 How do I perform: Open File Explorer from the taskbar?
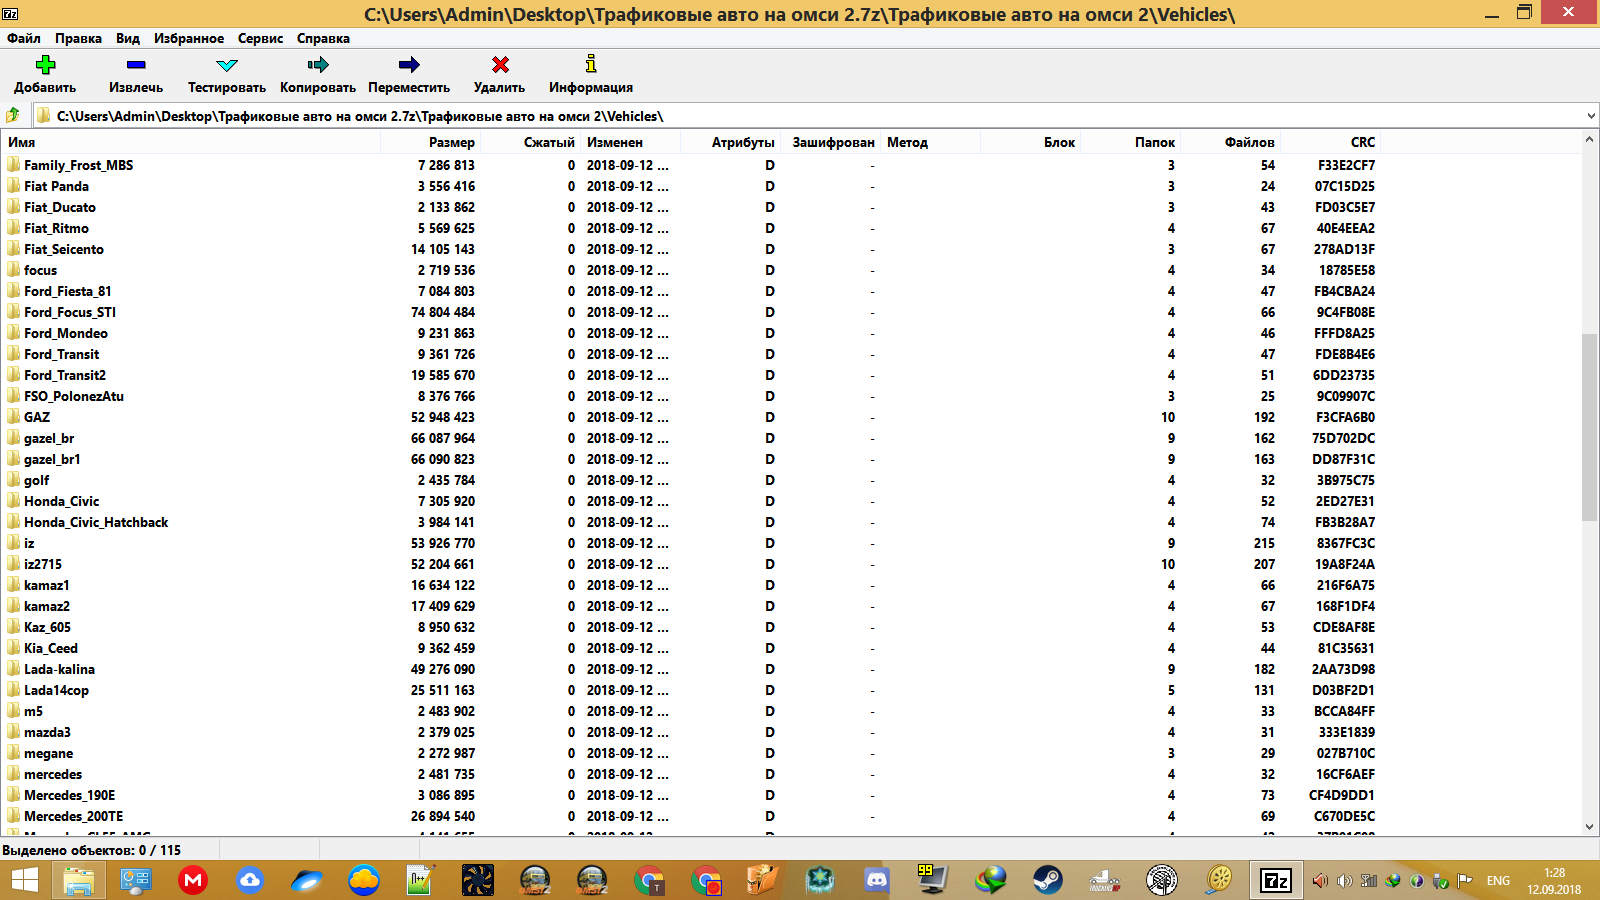[78, 880]
